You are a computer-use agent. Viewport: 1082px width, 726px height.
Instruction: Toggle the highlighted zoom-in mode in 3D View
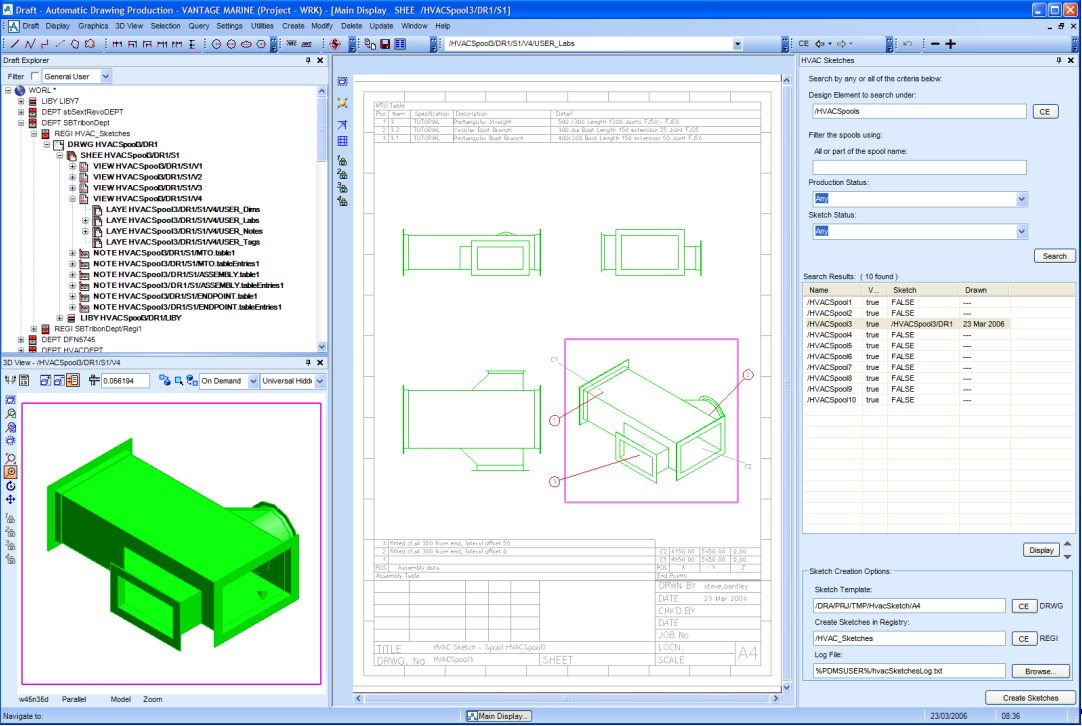(x=10, y=471)
